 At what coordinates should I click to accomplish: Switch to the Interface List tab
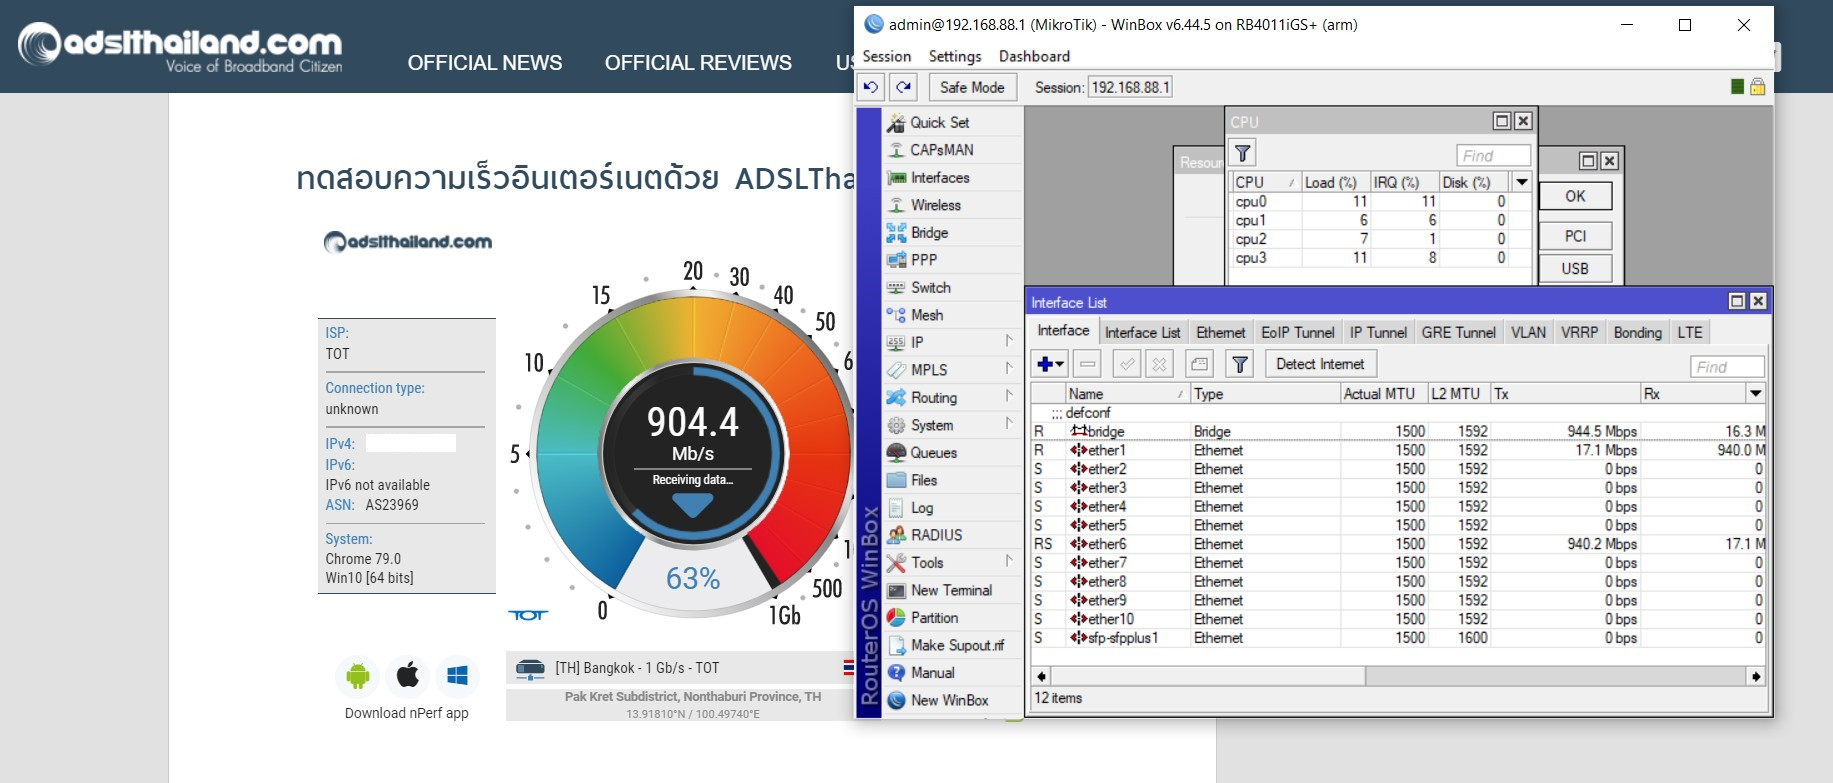click(1142, 332)
